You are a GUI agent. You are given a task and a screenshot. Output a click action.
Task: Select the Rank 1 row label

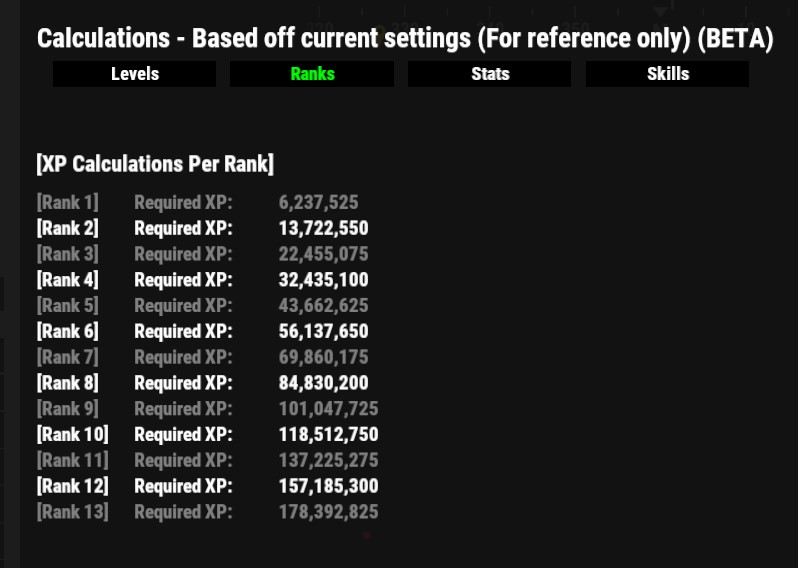tap(68, 203)
